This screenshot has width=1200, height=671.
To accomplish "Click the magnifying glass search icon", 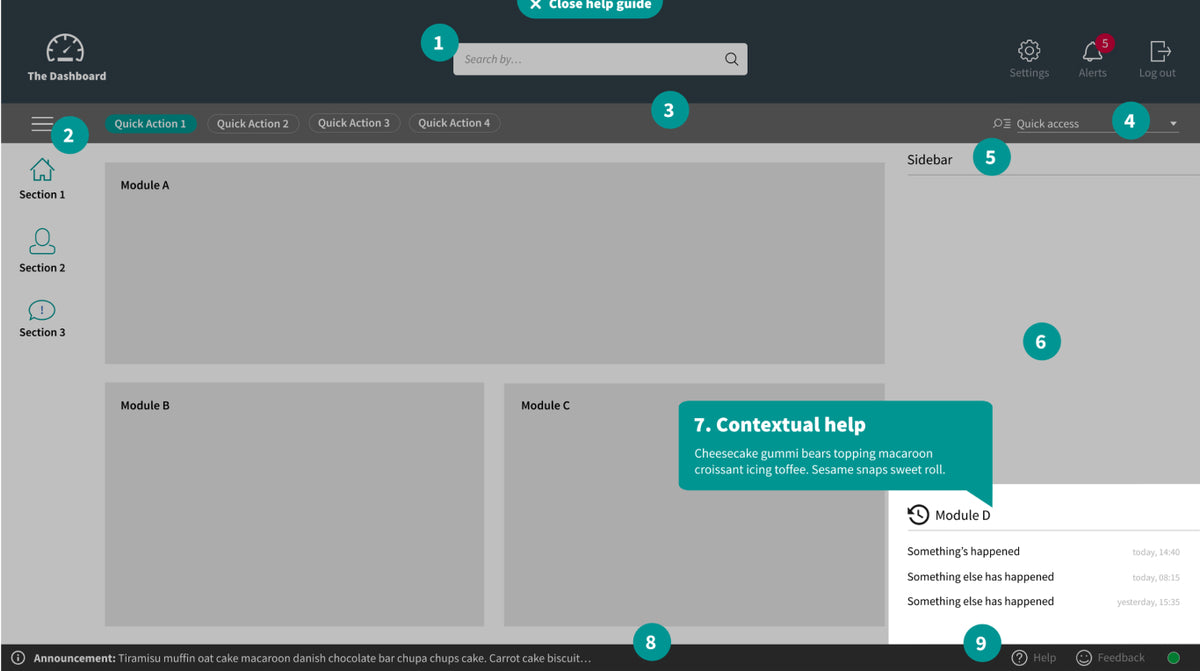I will (x=731, y=59).
